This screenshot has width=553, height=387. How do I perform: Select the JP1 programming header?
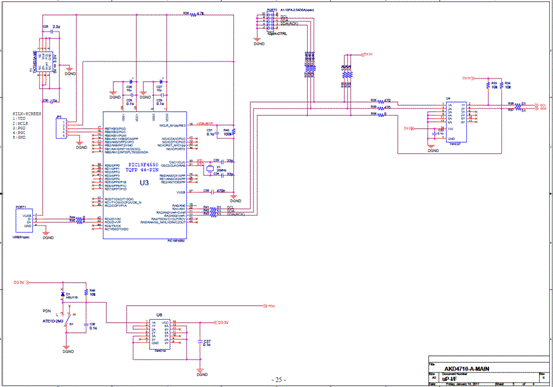(61, 128)
